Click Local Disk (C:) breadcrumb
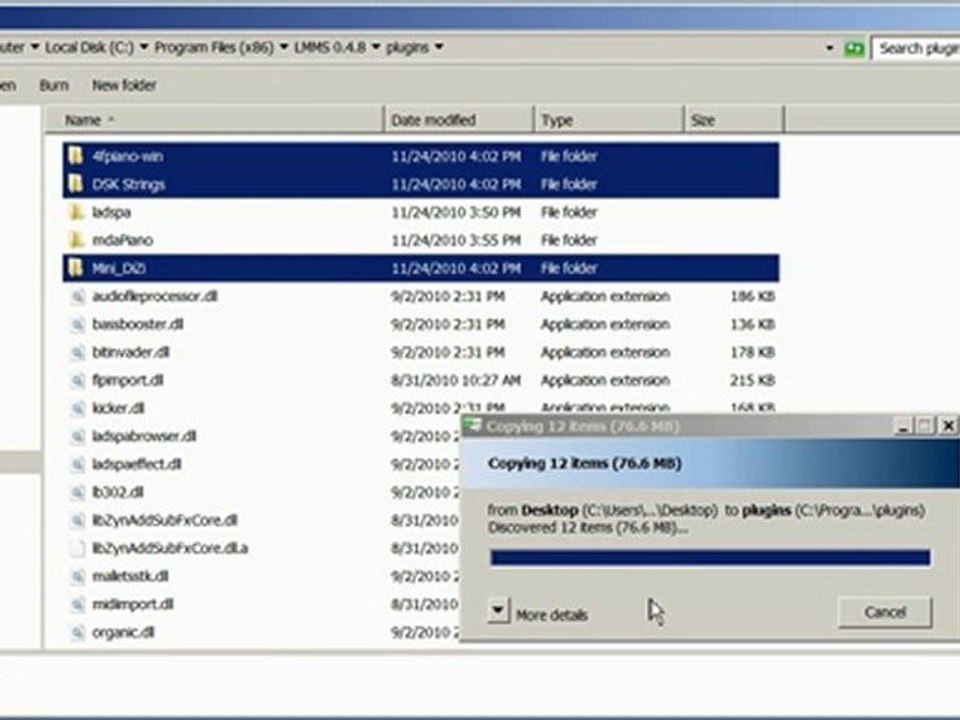The image size is (960, 720). click(x=89, y=47)
